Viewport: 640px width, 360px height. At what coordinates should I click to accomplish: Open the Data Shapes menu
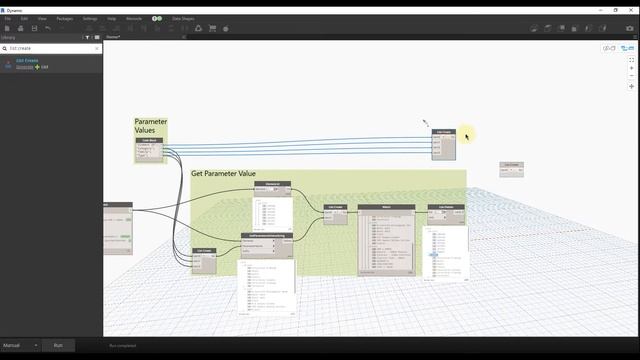click(x=183, y=19)
